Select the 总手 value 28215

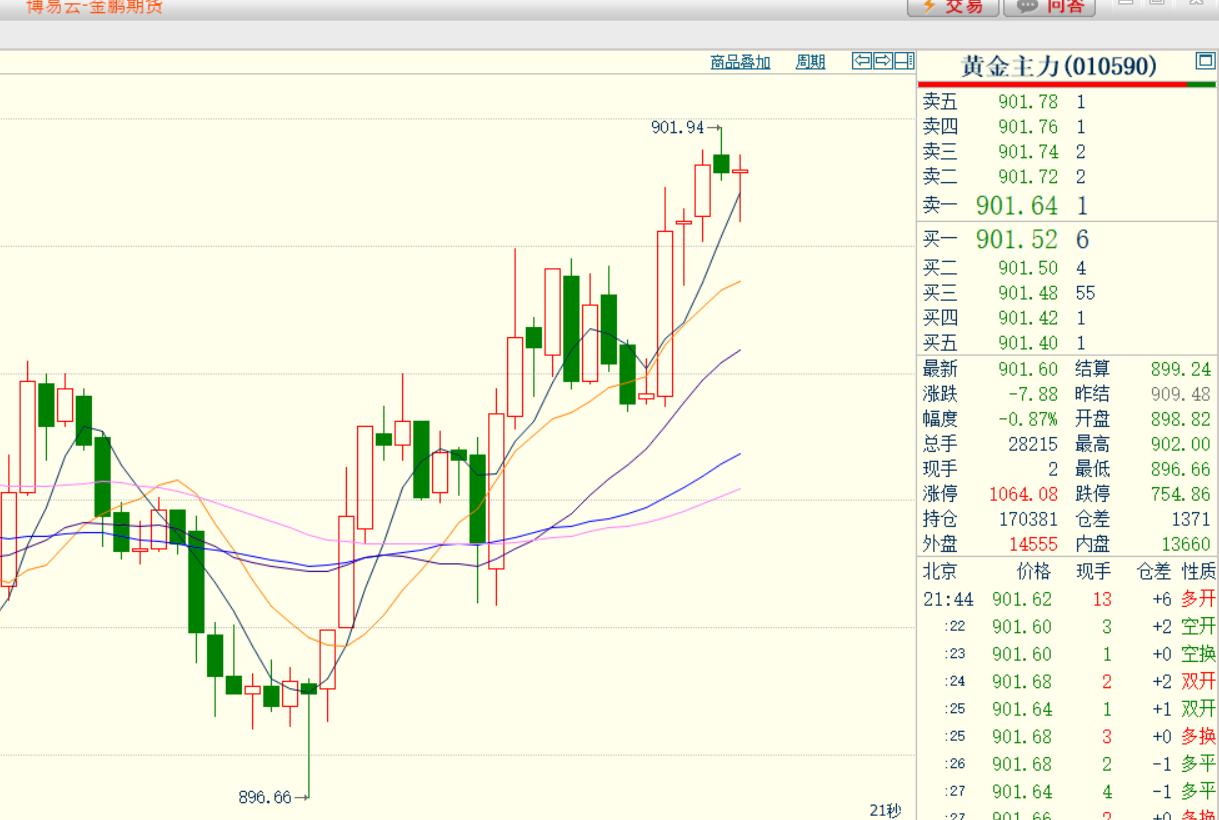1032,444
